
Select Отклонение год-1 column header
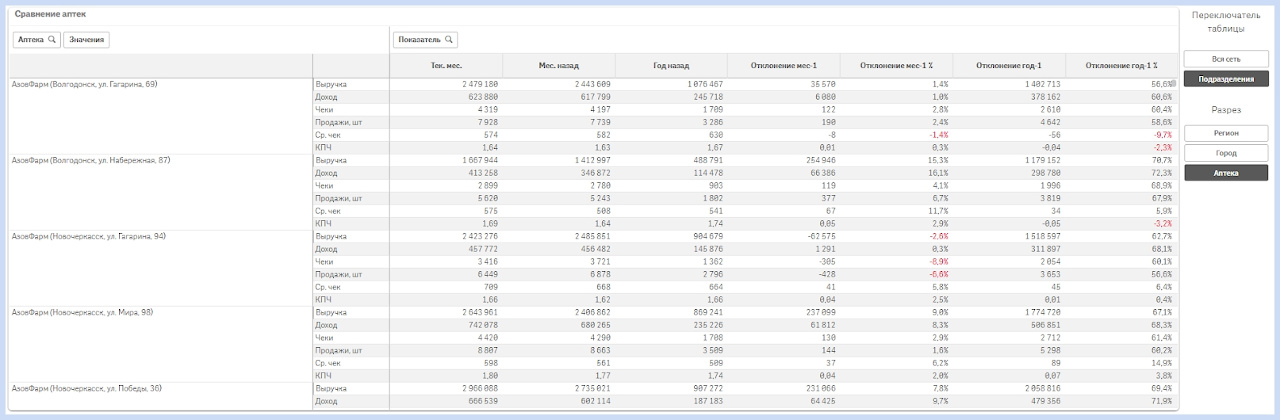pyautogui.click(x=1010, y=65)
